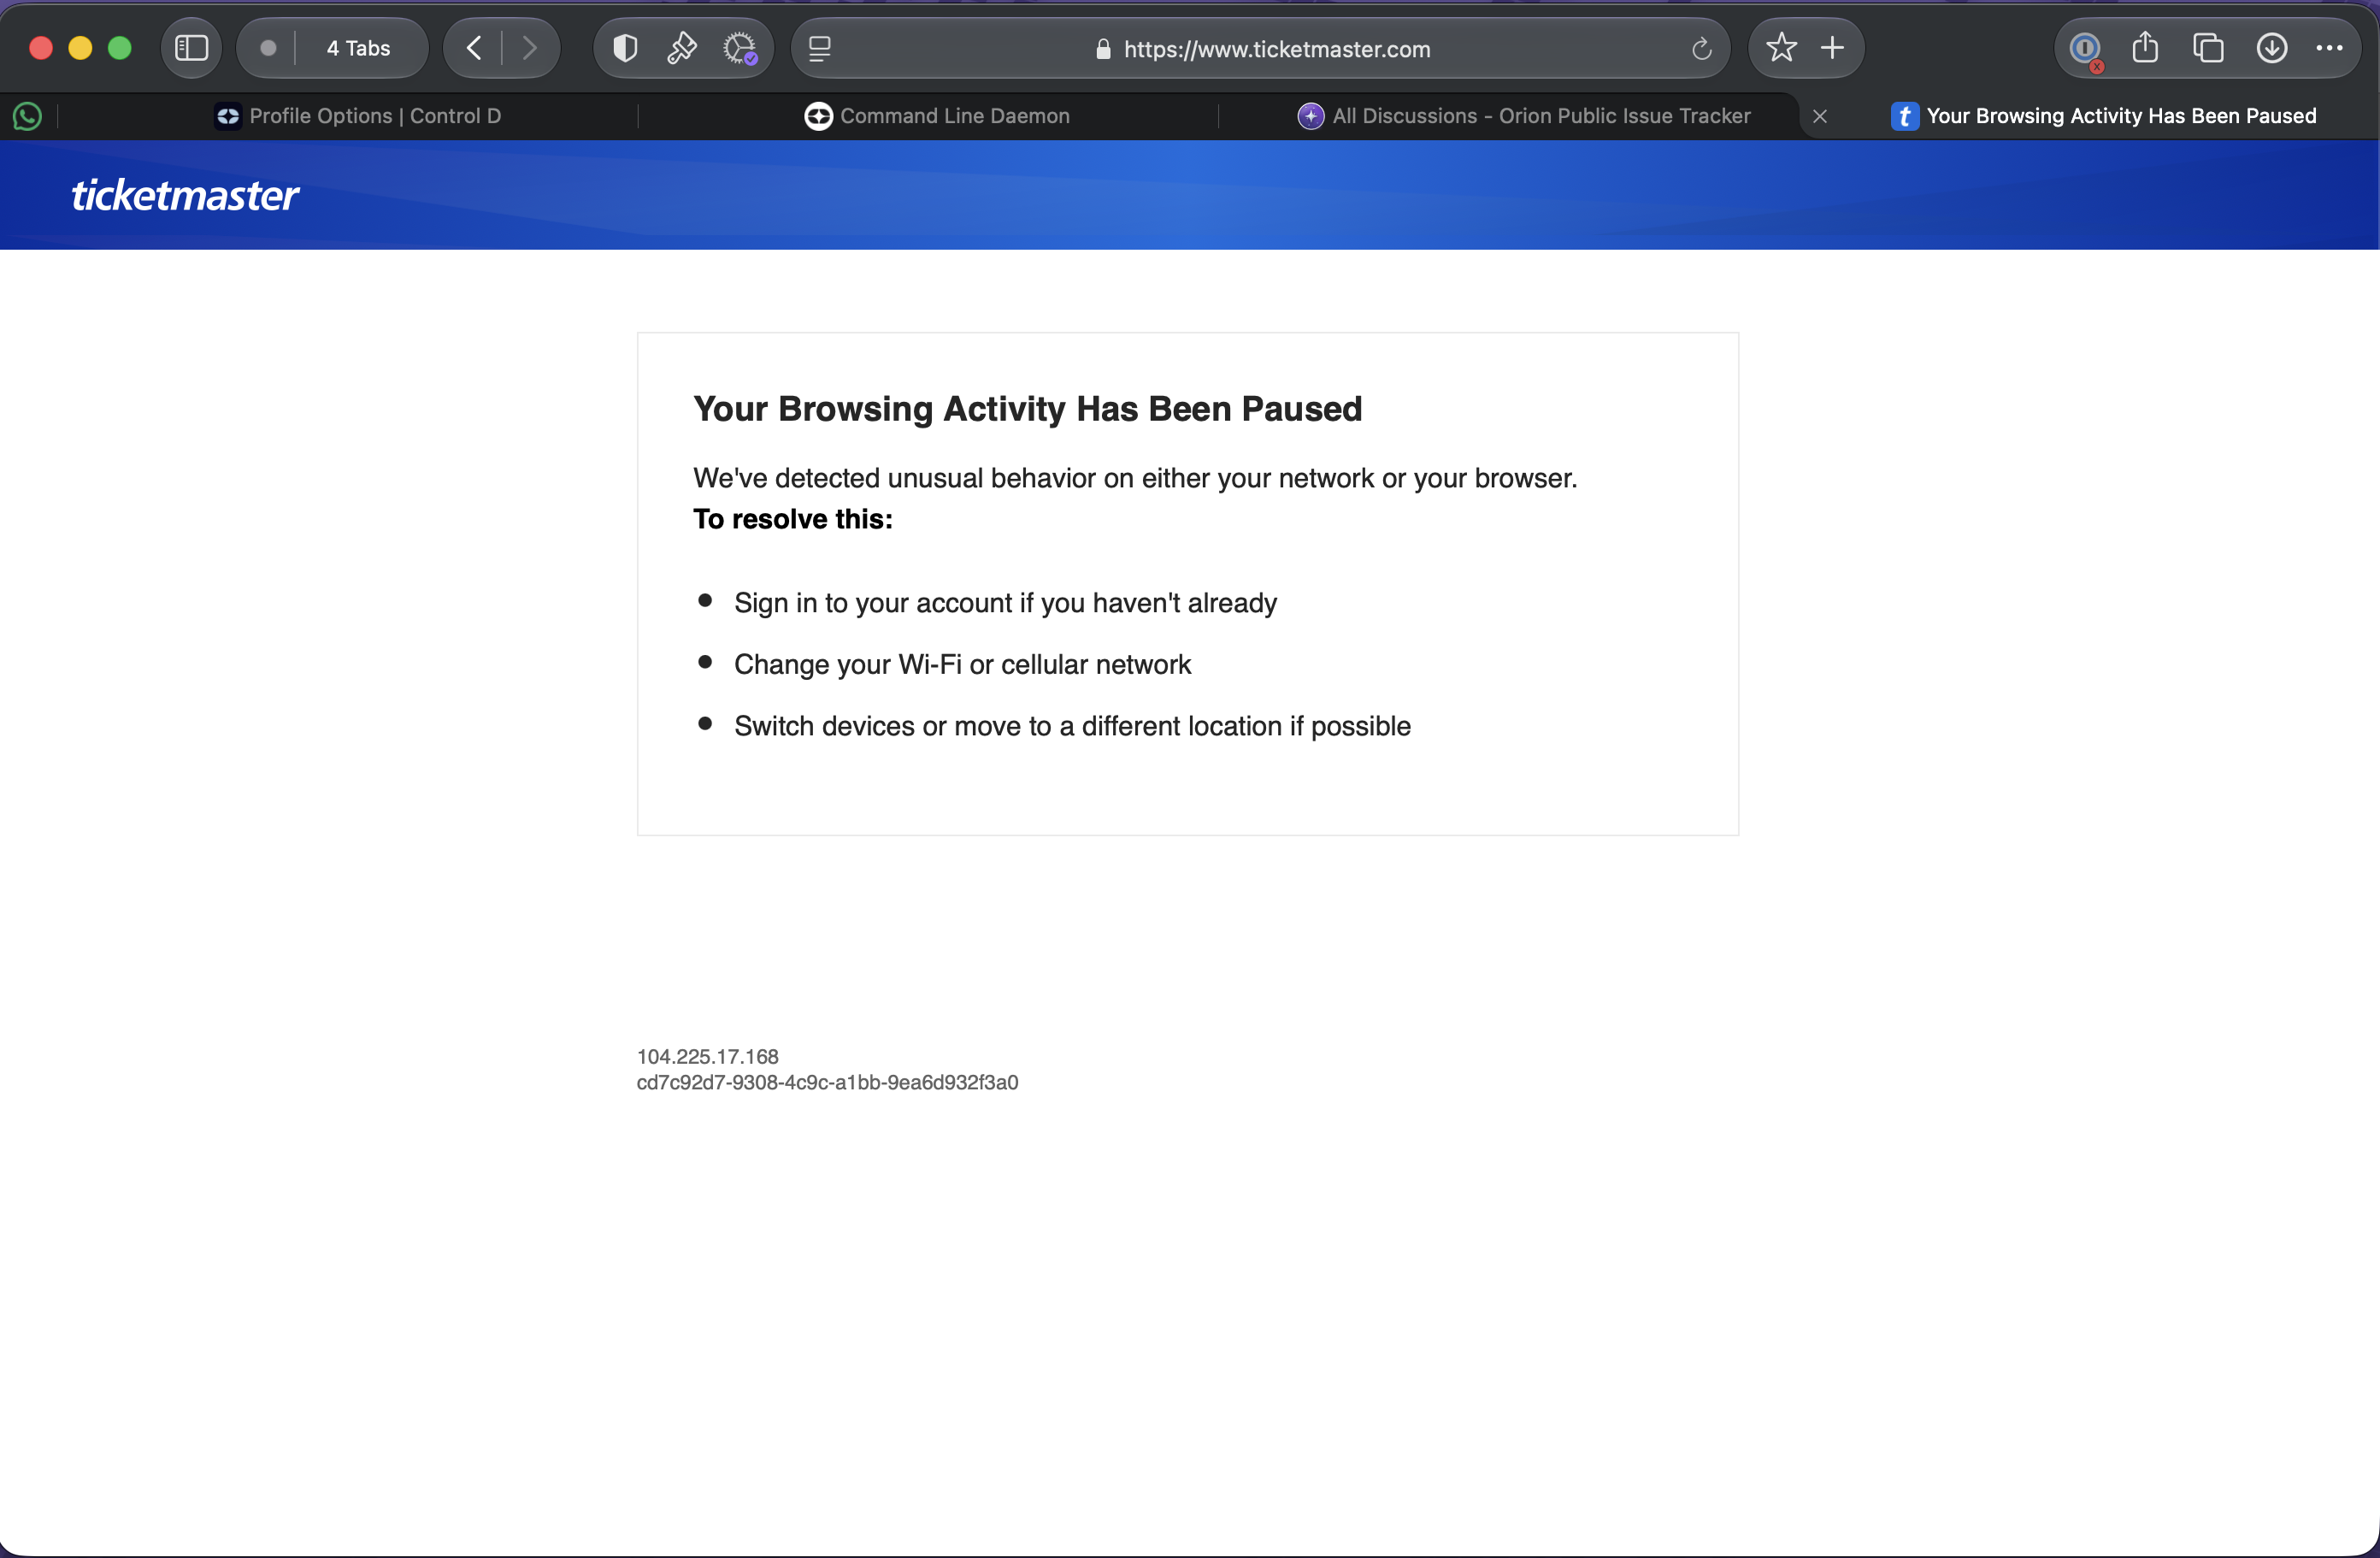Click the paintbrush customization tool icon
The image size is (2380, 1558).
pos(682,48)
